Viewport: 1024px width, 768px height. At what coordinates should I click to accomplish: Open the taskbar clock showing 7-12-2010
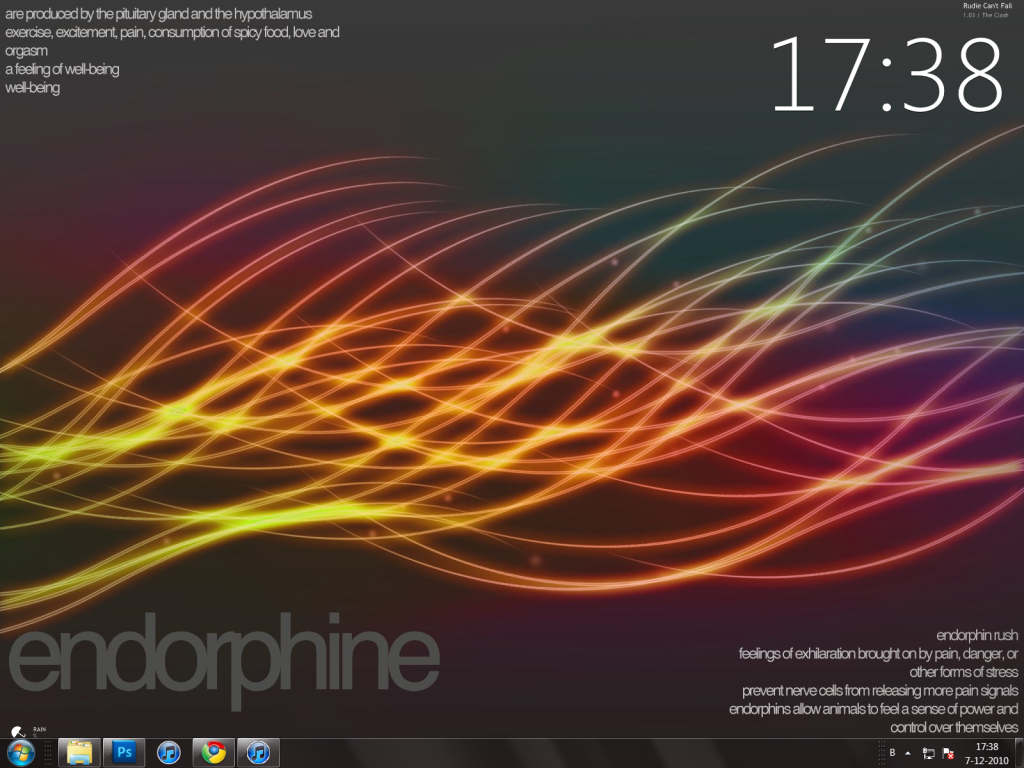[987, 754]
